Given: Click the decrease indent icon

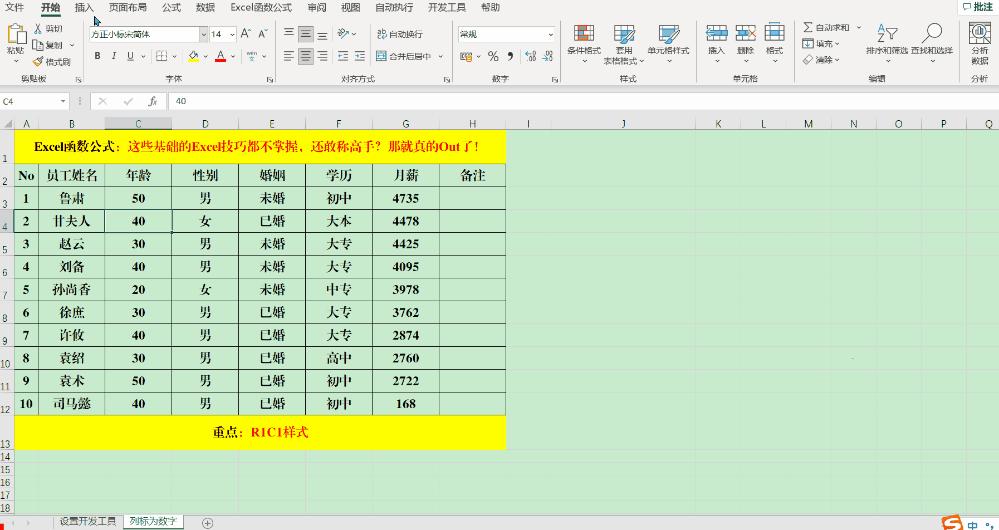Looking at the screenshot, I should [x=343, y=56].
